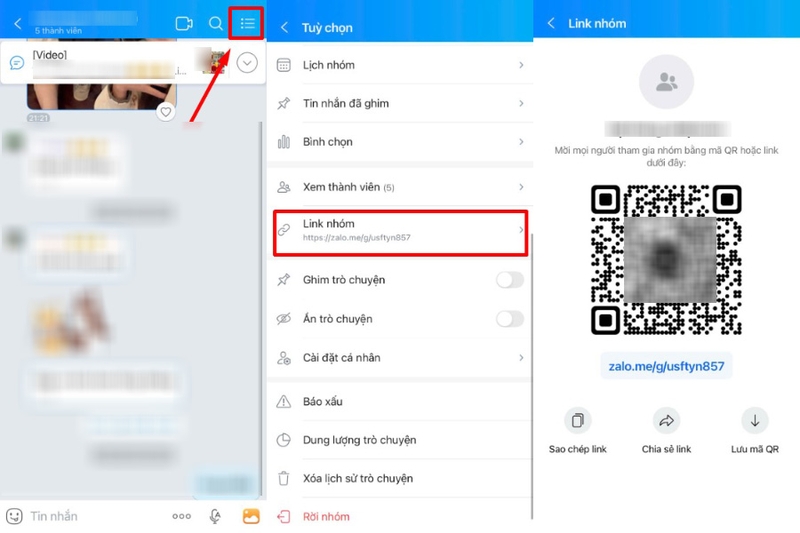
Task: Open Lịch nhóm group calendar
Action: point(400,65)
